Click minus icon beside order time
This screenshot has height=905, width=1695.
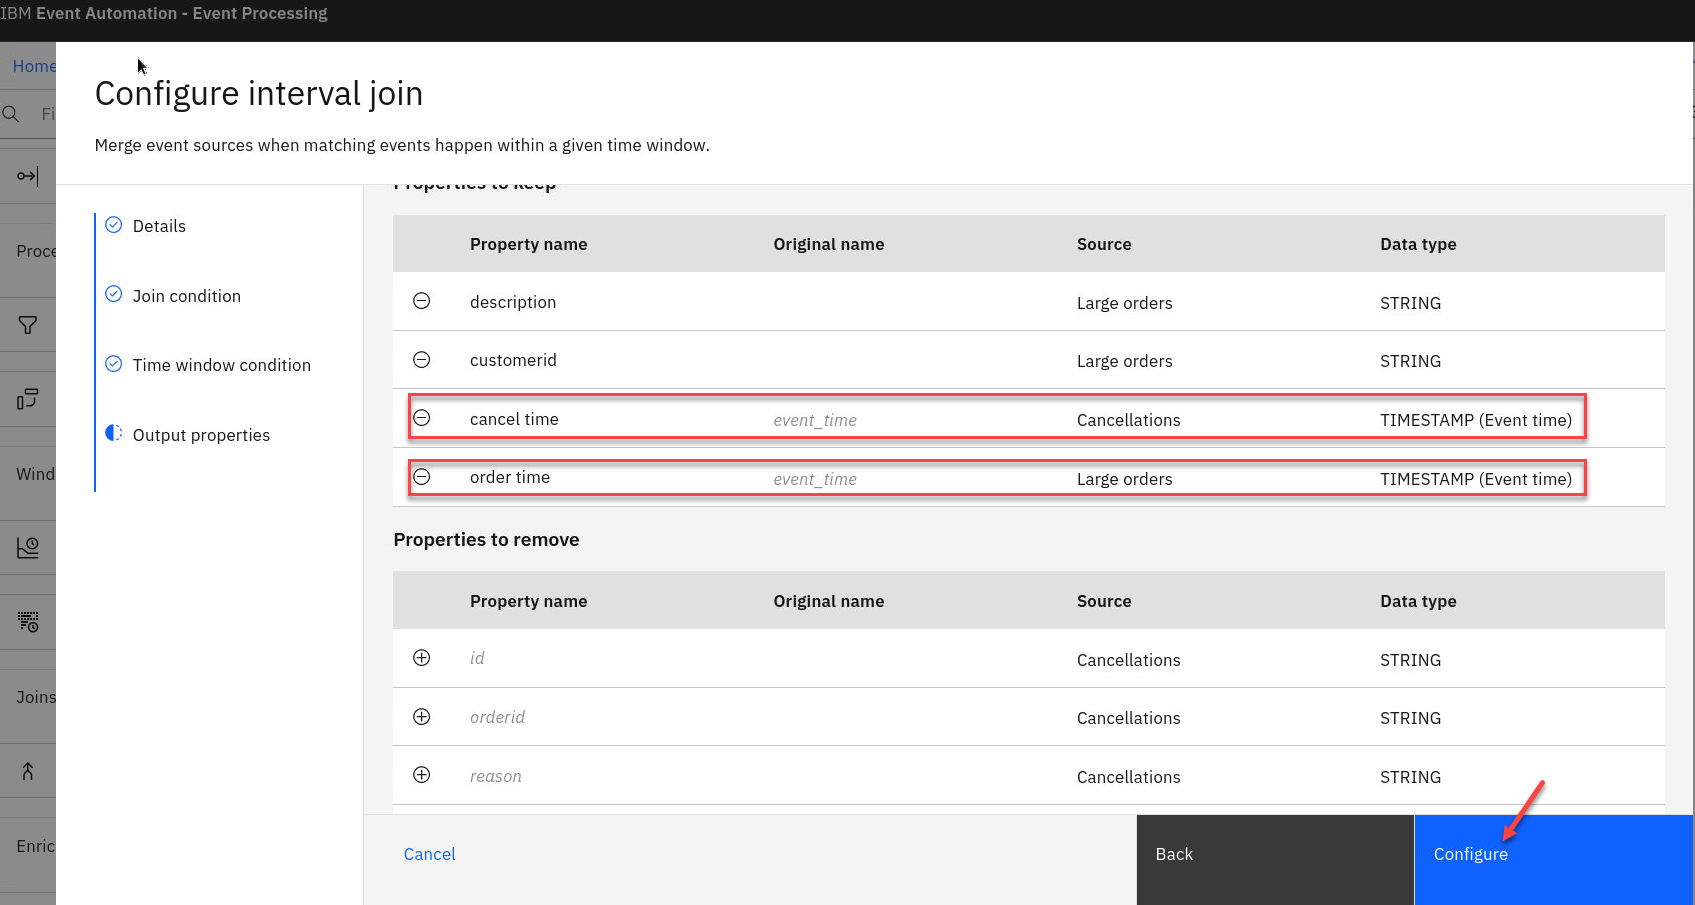[x=422, y=477]
